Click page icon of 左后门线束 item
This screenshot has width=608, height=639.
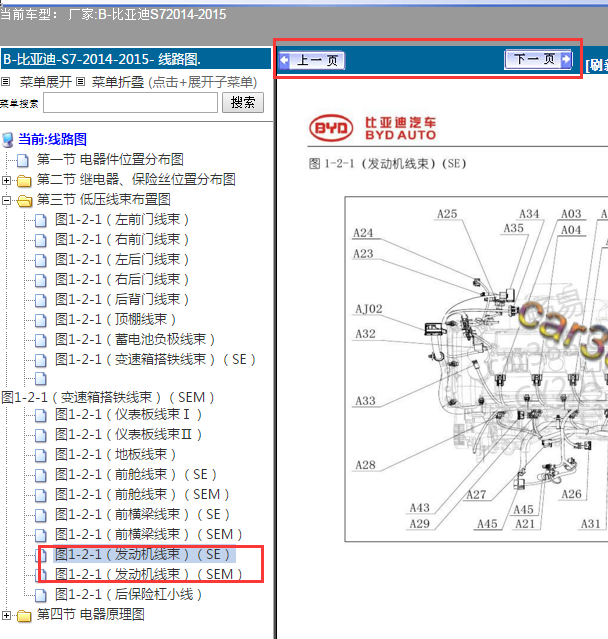click(41, 260)
